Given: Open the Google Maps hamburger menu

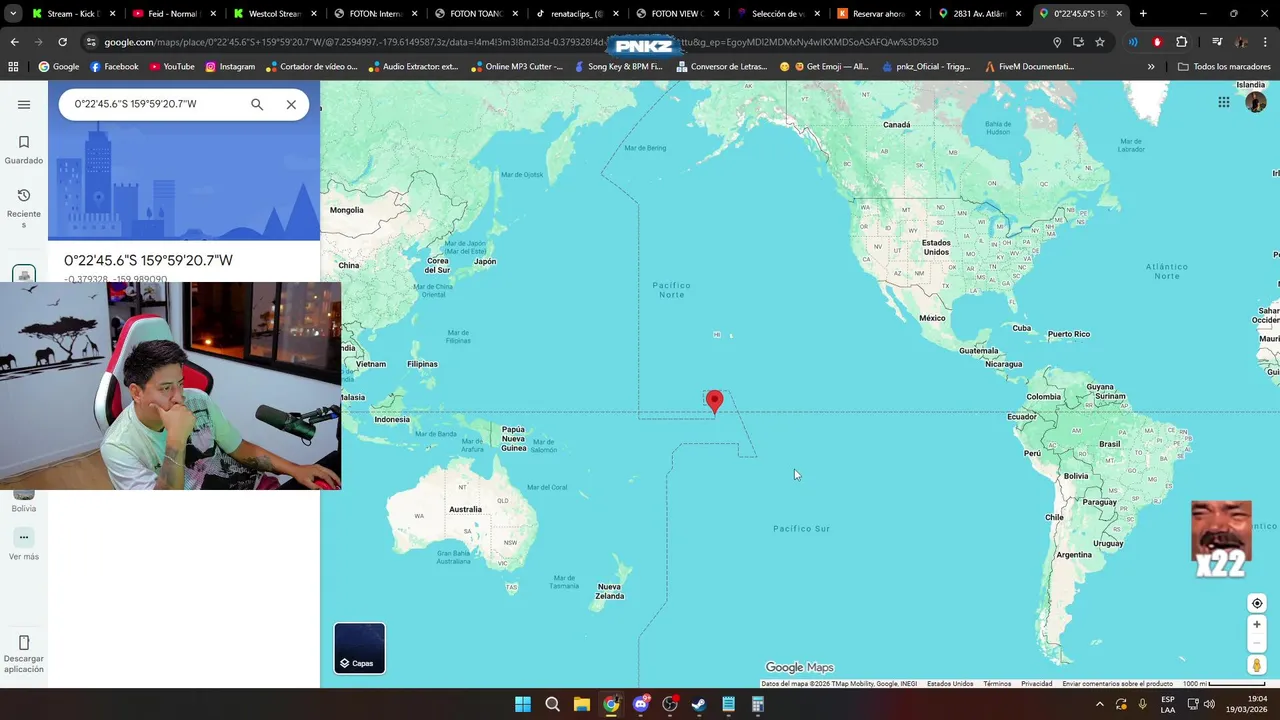Looking at the screenshot, I should (24, 104).
